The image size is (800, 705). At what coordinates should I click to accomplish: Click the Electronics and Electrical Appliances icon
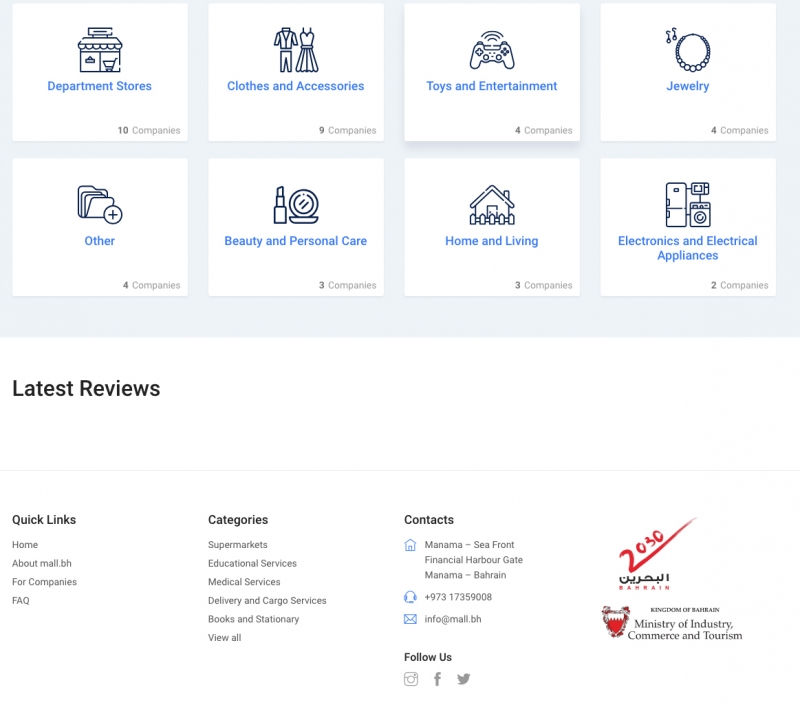(x=688, y=204)
